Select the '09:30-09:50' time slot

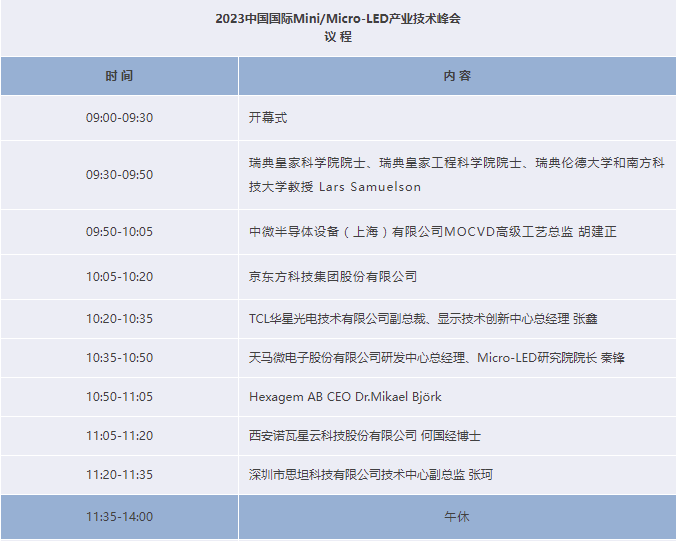coord(119,175)
